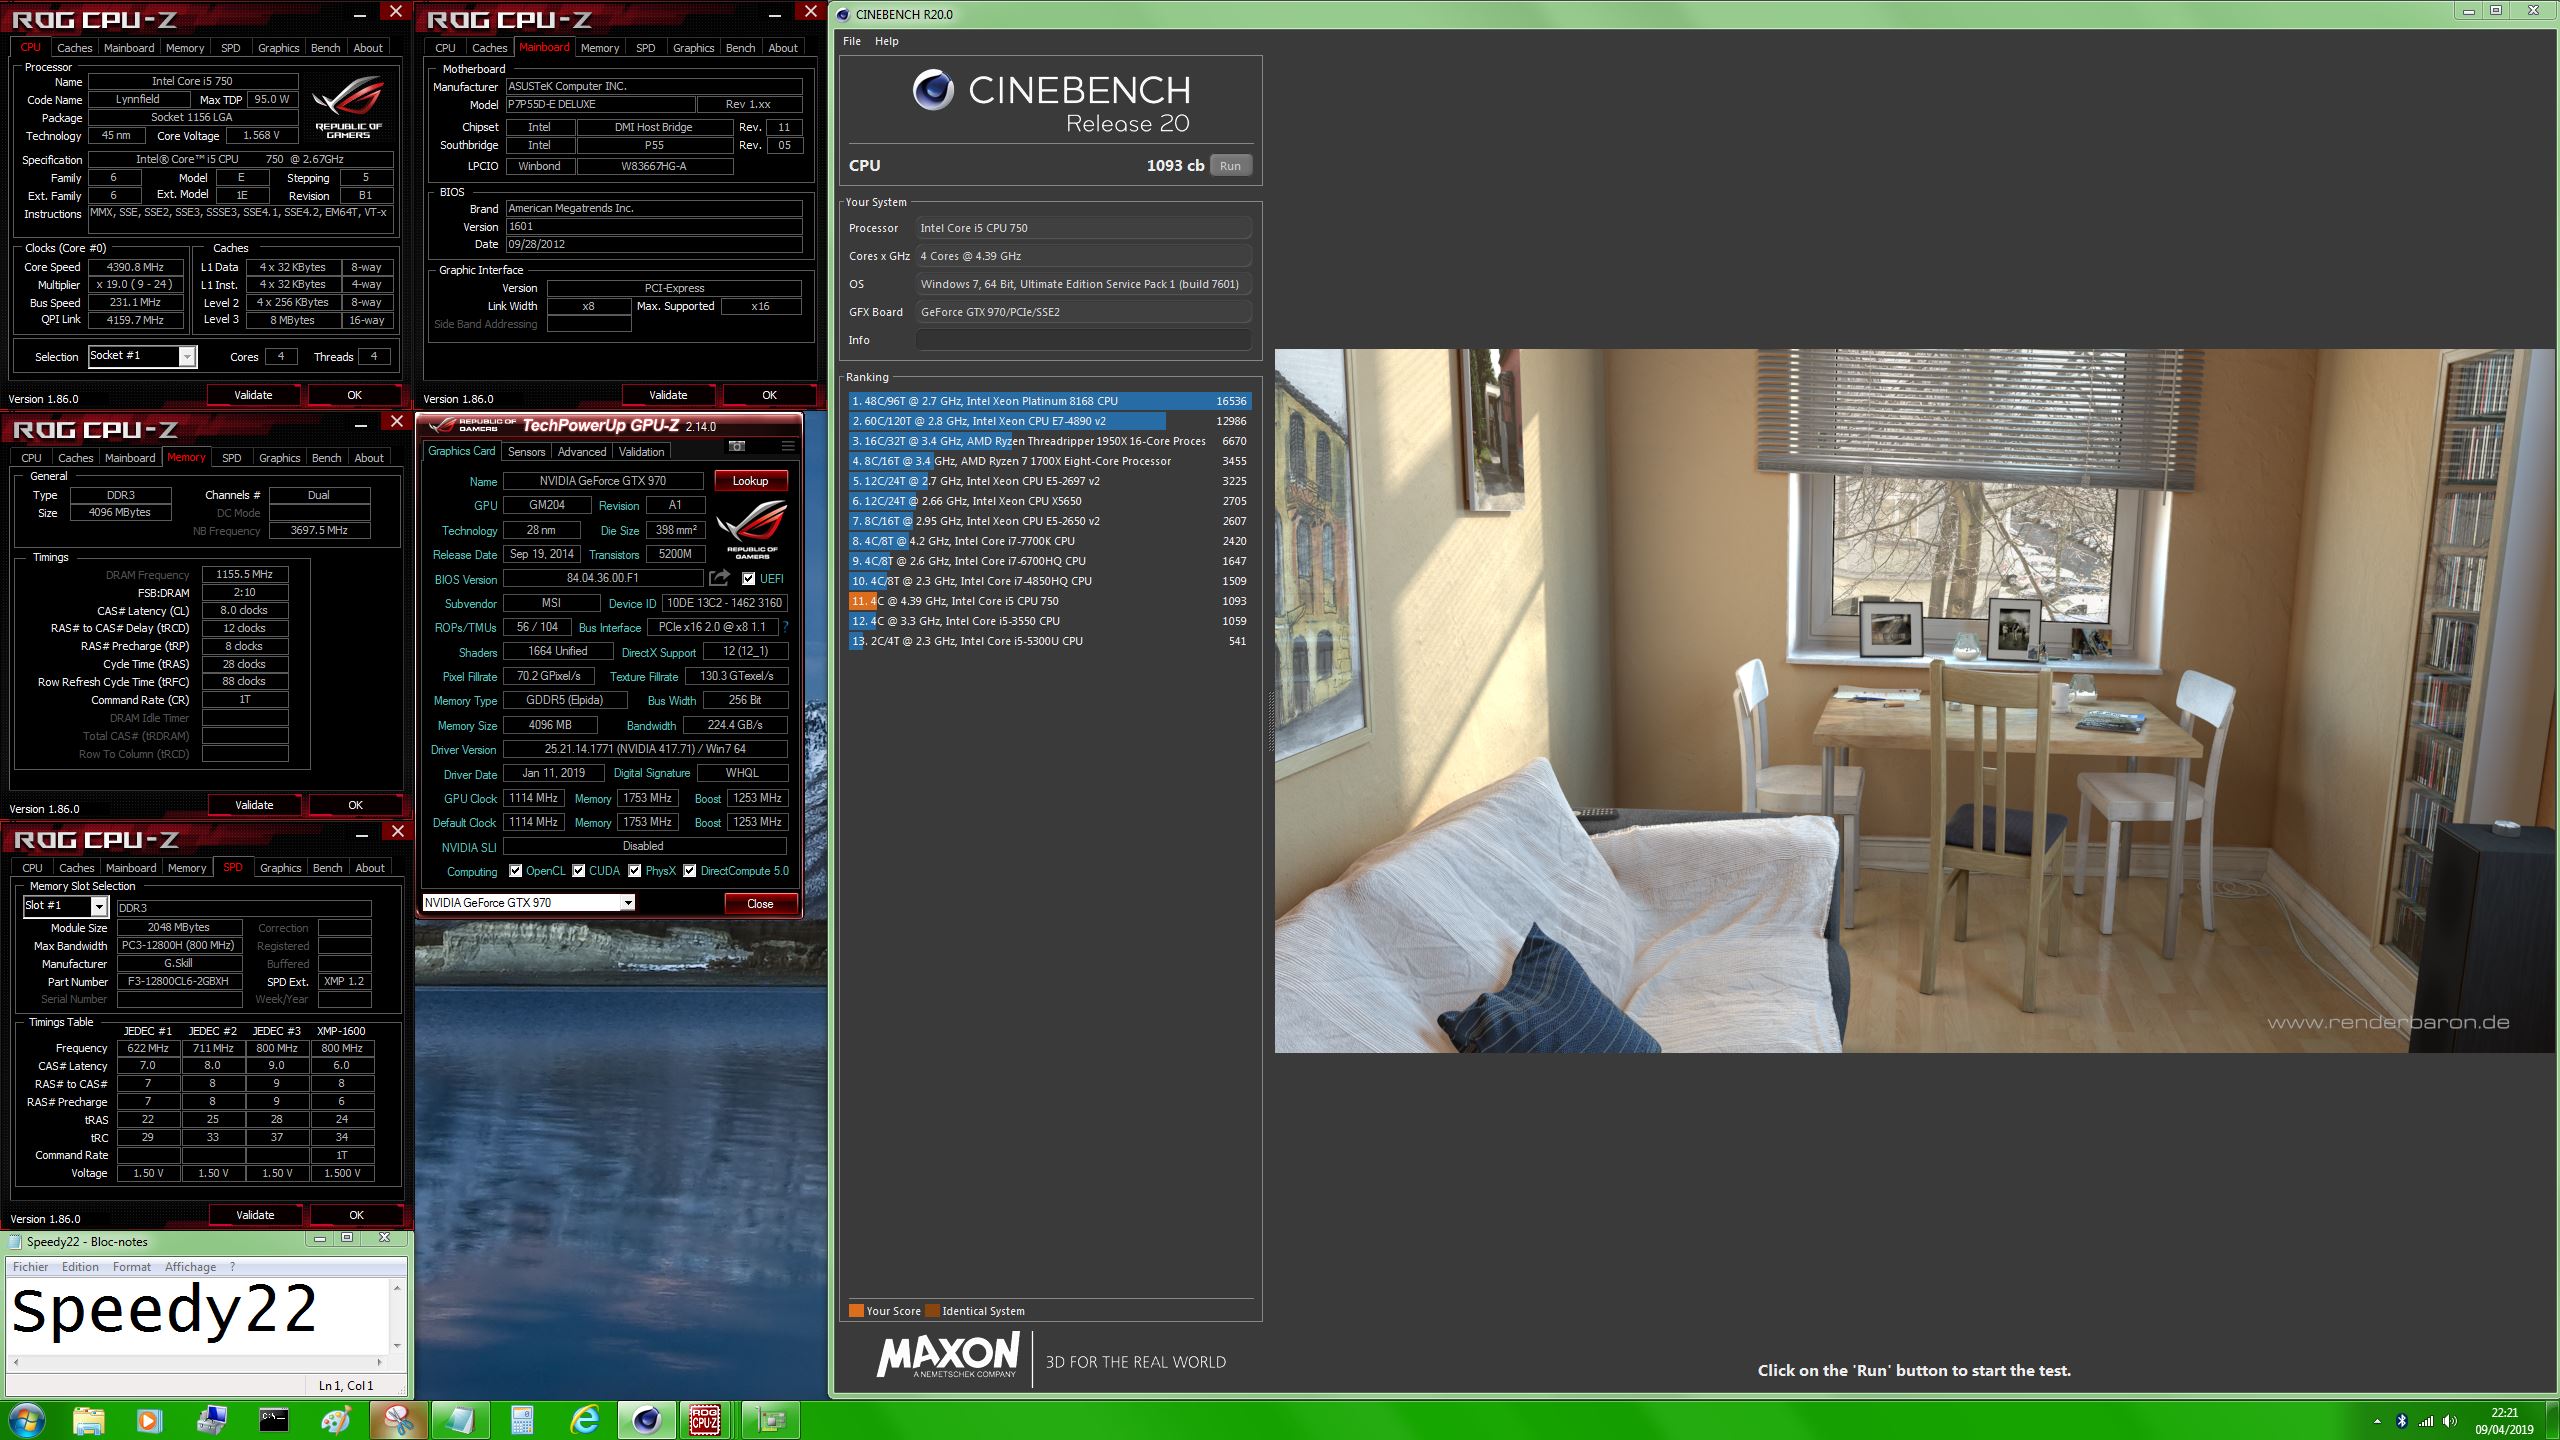Screen dimensions: 2560x1440
Task: Open Cinebench File menu
Action: (x=851, y=41)
